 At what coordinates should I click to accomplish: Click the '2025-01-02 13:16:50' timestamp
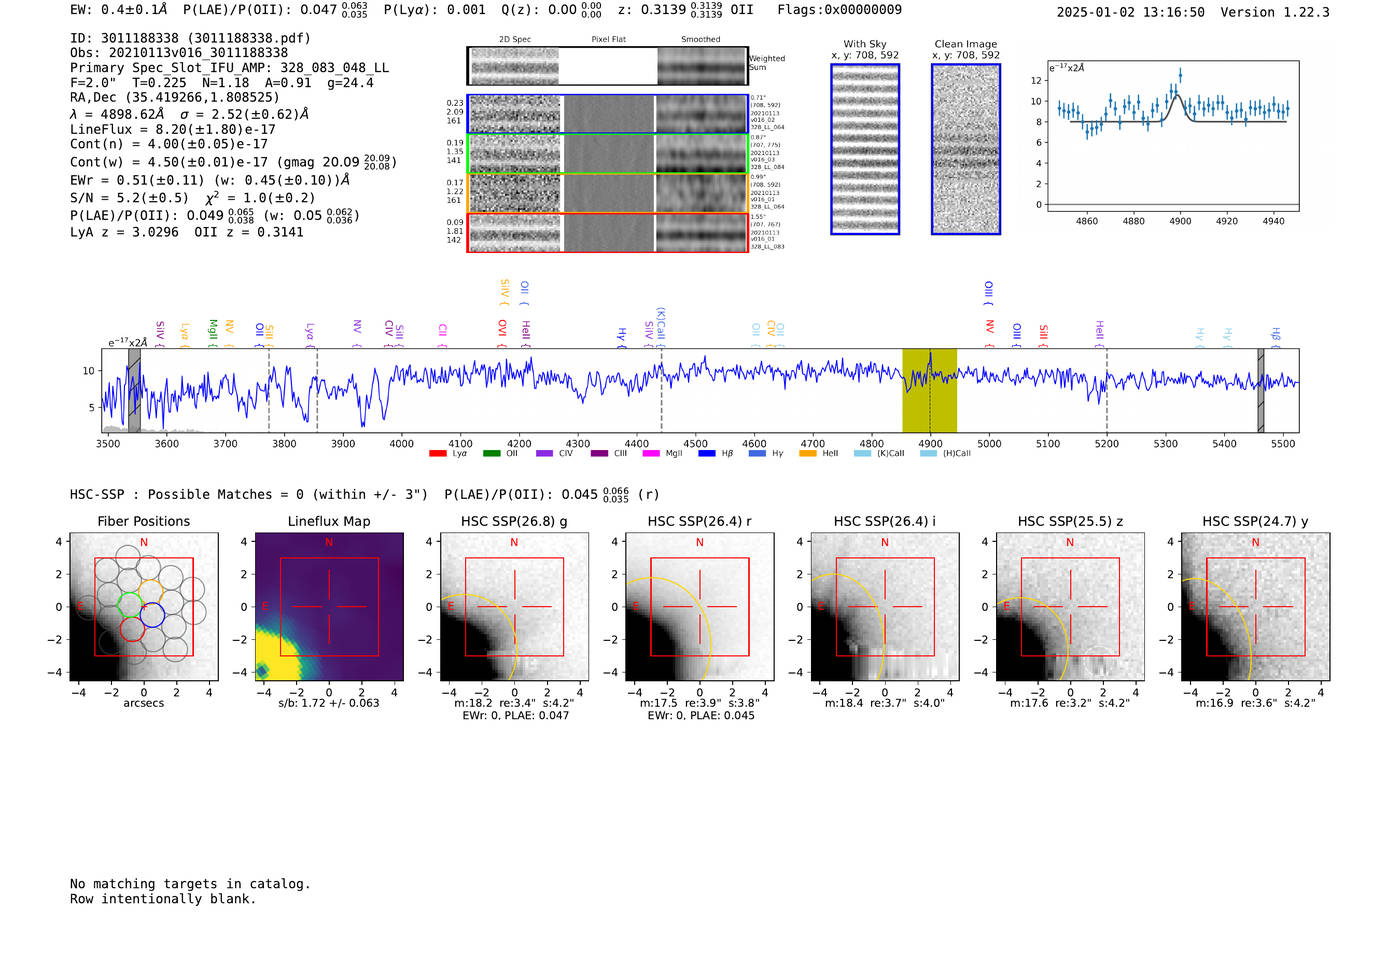pos(1131,12)
